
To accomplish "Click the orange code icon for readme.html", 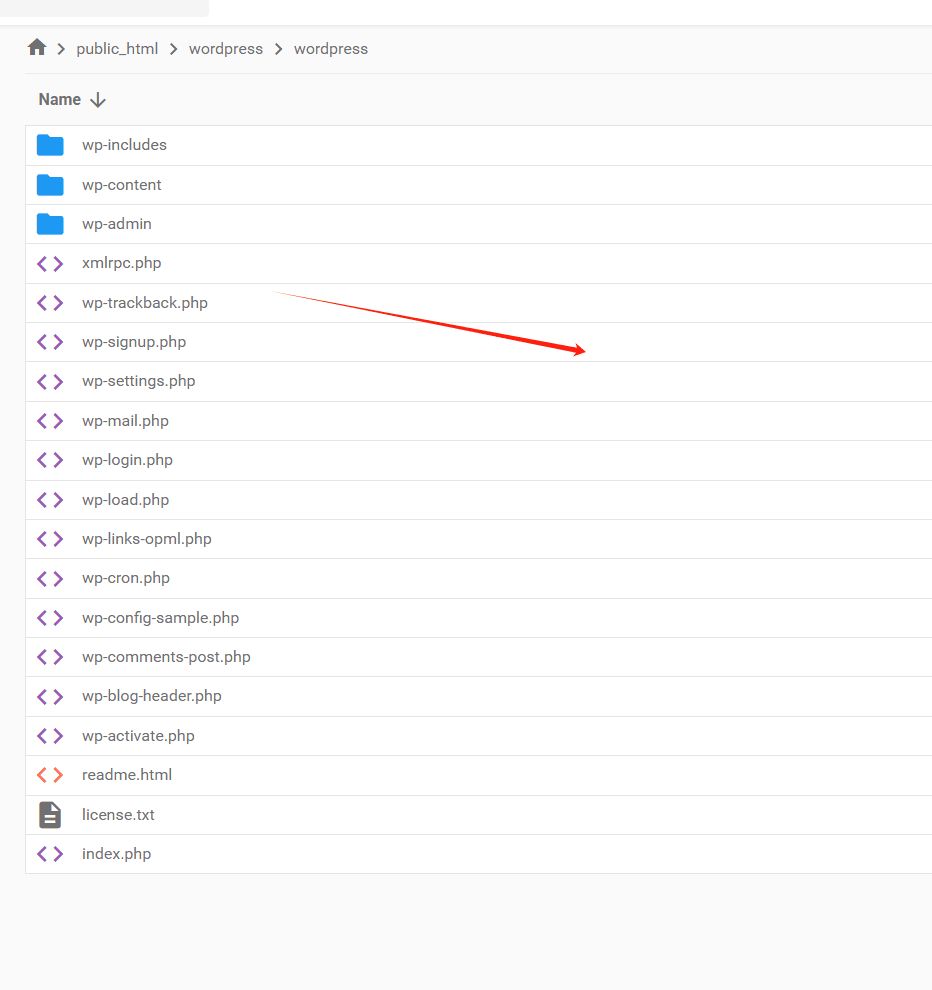I will point(50,775).
